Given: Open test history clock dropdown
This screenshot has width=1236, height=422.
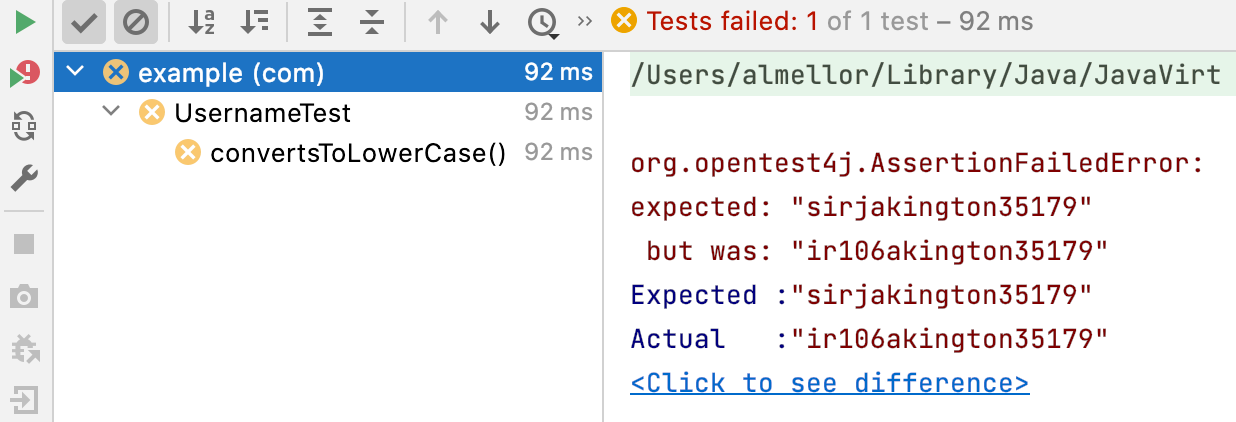Looking at the screenshot, I should 542,23.
